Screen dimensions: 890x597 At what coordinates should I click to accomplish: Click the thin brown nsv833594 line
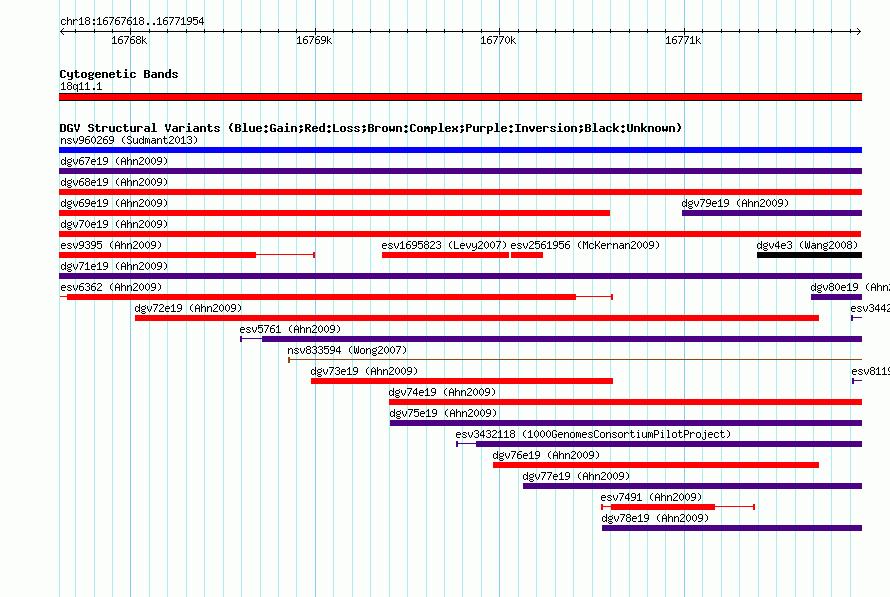[x=575, y=360]
